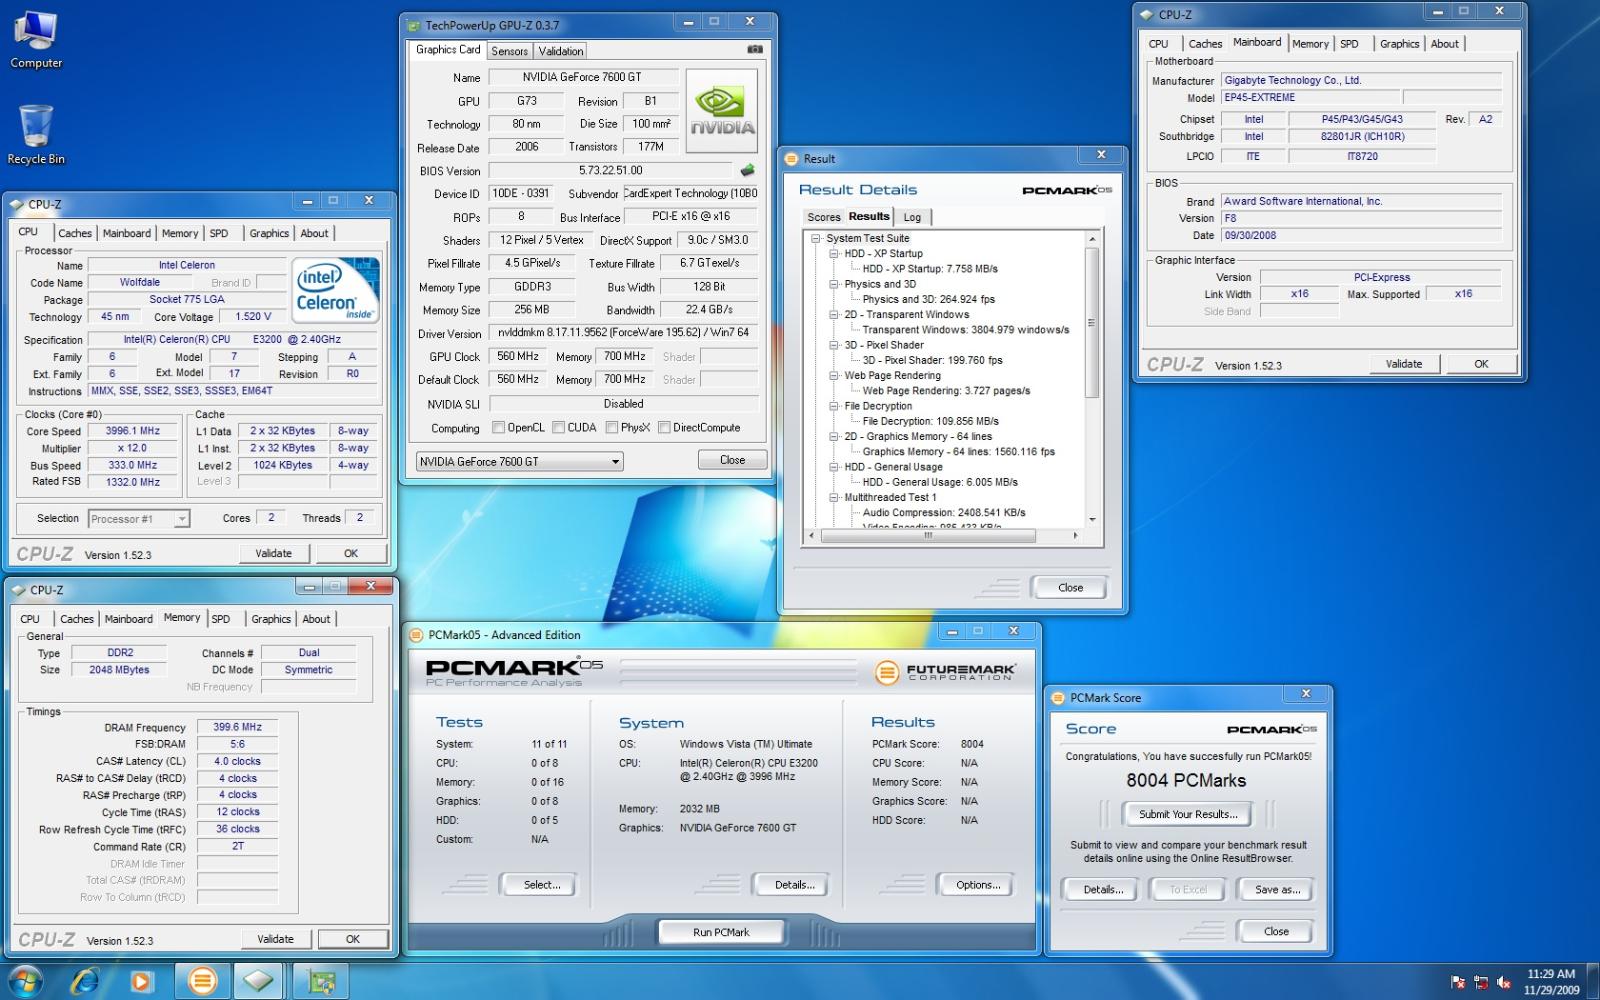Click Select... button under Tests
This screenshot has width=1600, height=1000.
point(542,885)
